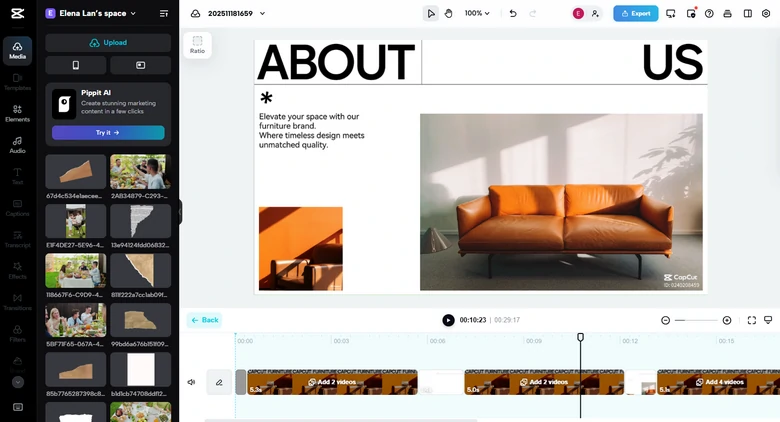Screen dimensions: 780x422
Task: Open the notifications icon with red dot
Action: coord(691,13)
